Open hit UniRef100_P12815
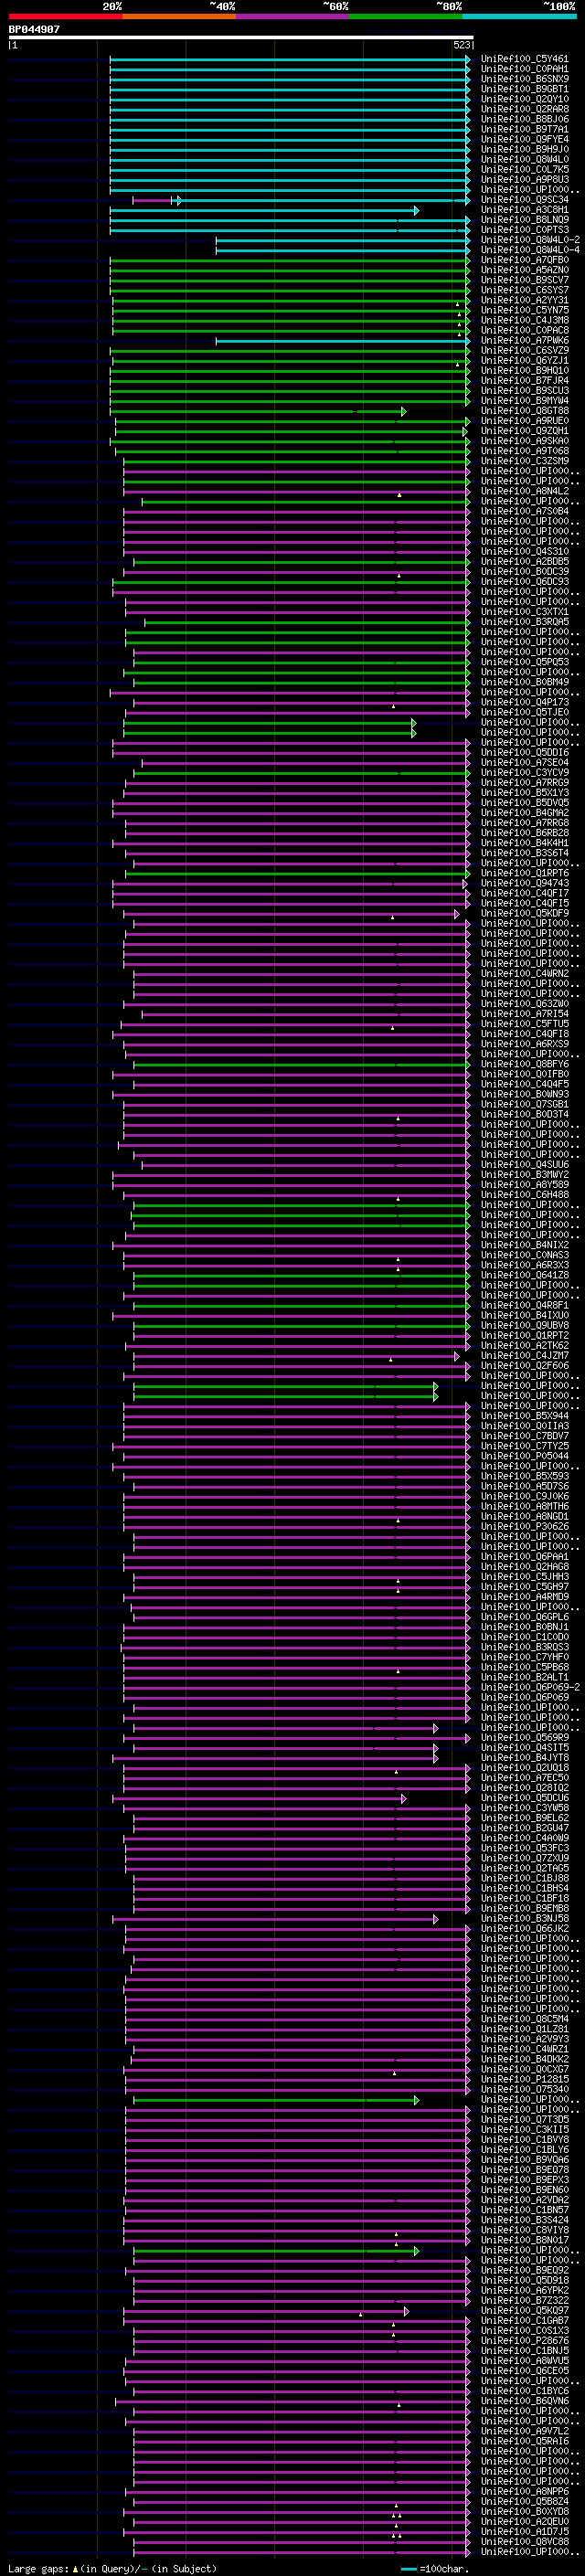The width and height of the screenshot is (585, 2576). tap(524, 2080)
